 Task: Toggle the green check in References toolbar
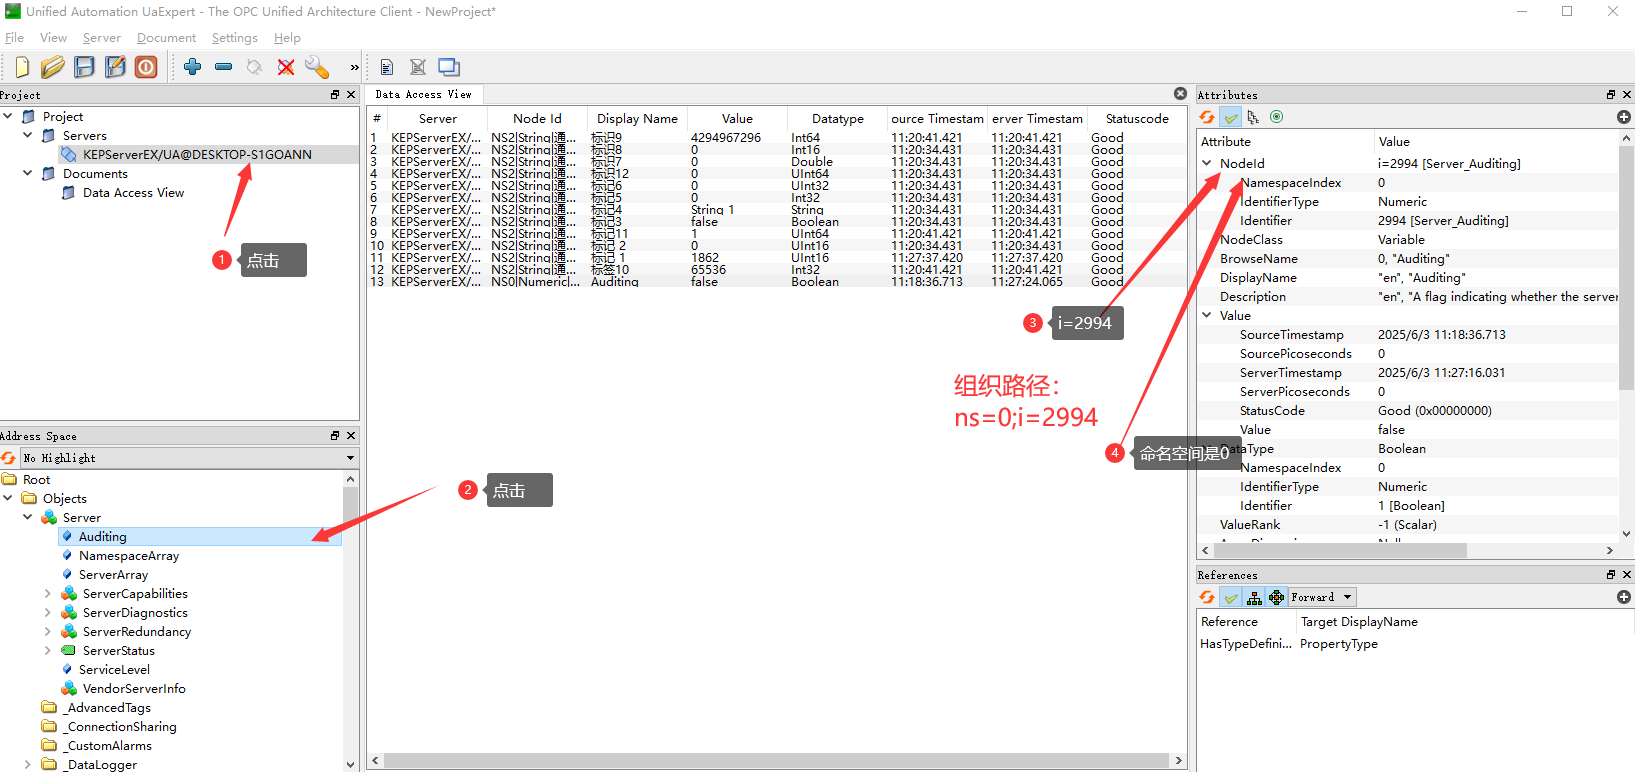click(x=1231, y=597)
